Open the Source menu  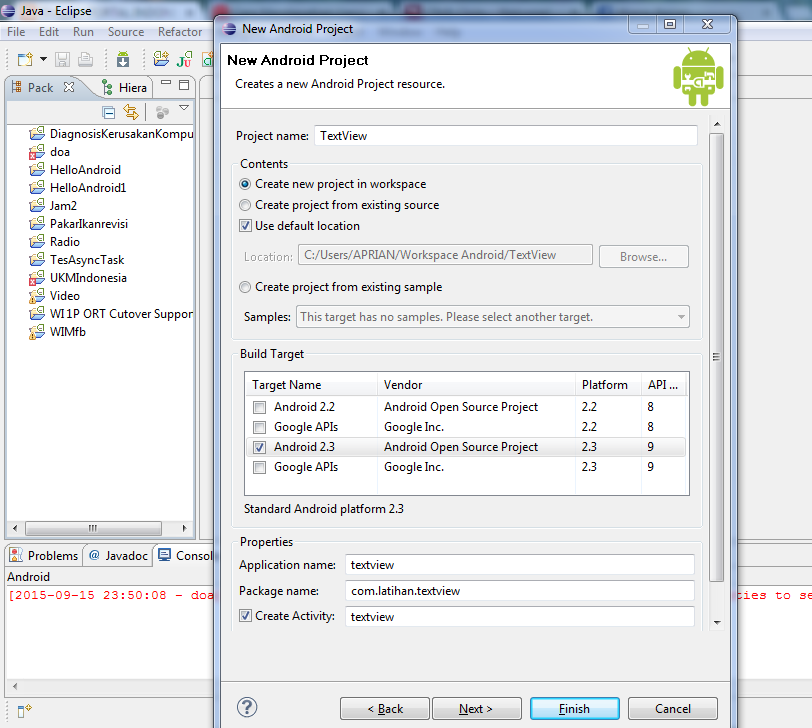[126, 32]
